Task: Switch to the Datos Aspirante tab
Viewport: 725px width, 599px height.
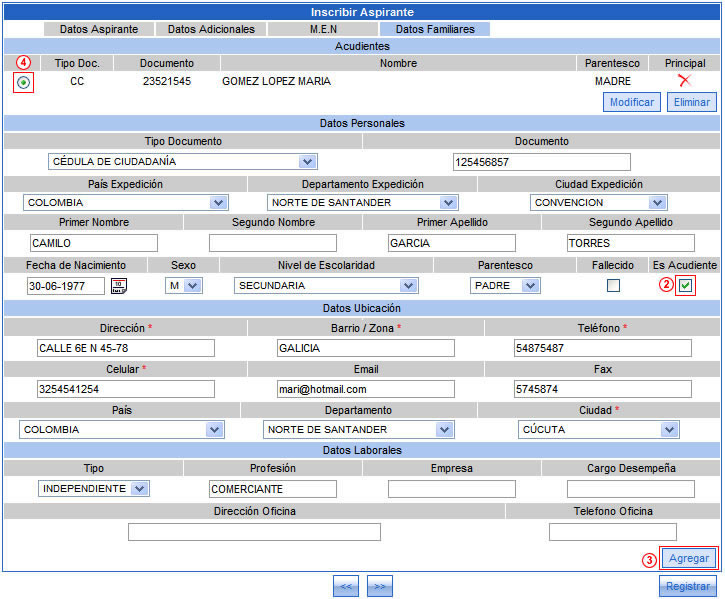Action: [x=99, y=29]
